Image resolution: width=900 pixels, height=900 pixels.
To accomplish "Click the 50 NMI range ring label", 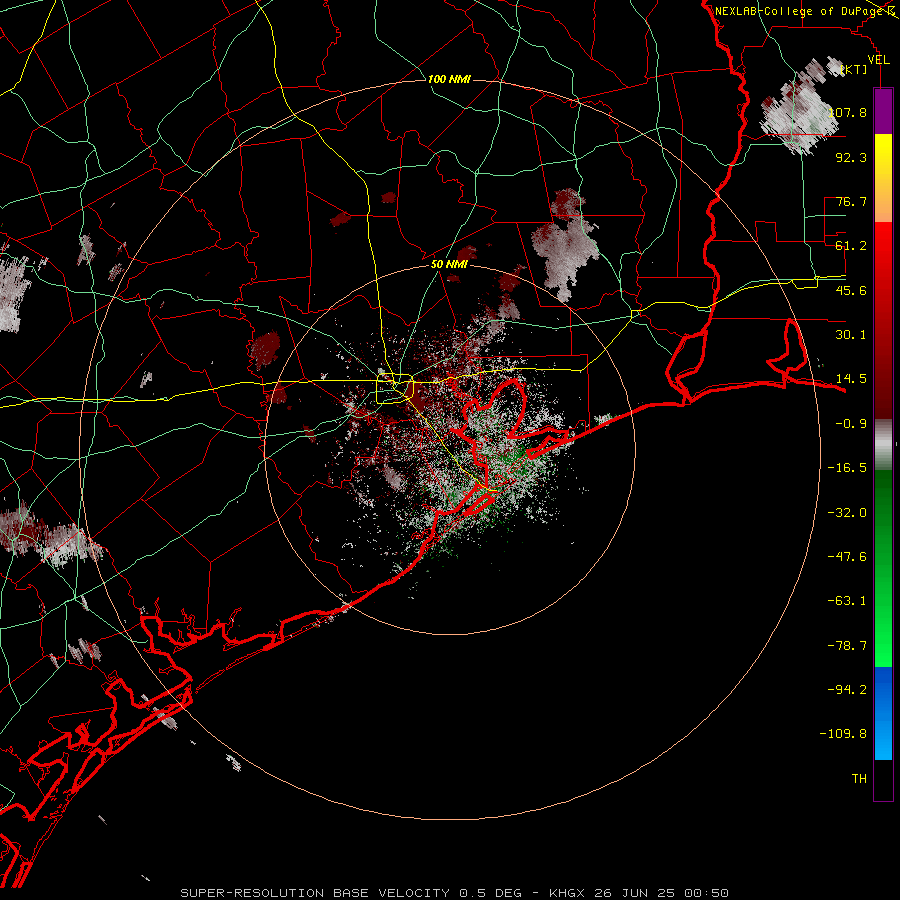I will 449,264.
